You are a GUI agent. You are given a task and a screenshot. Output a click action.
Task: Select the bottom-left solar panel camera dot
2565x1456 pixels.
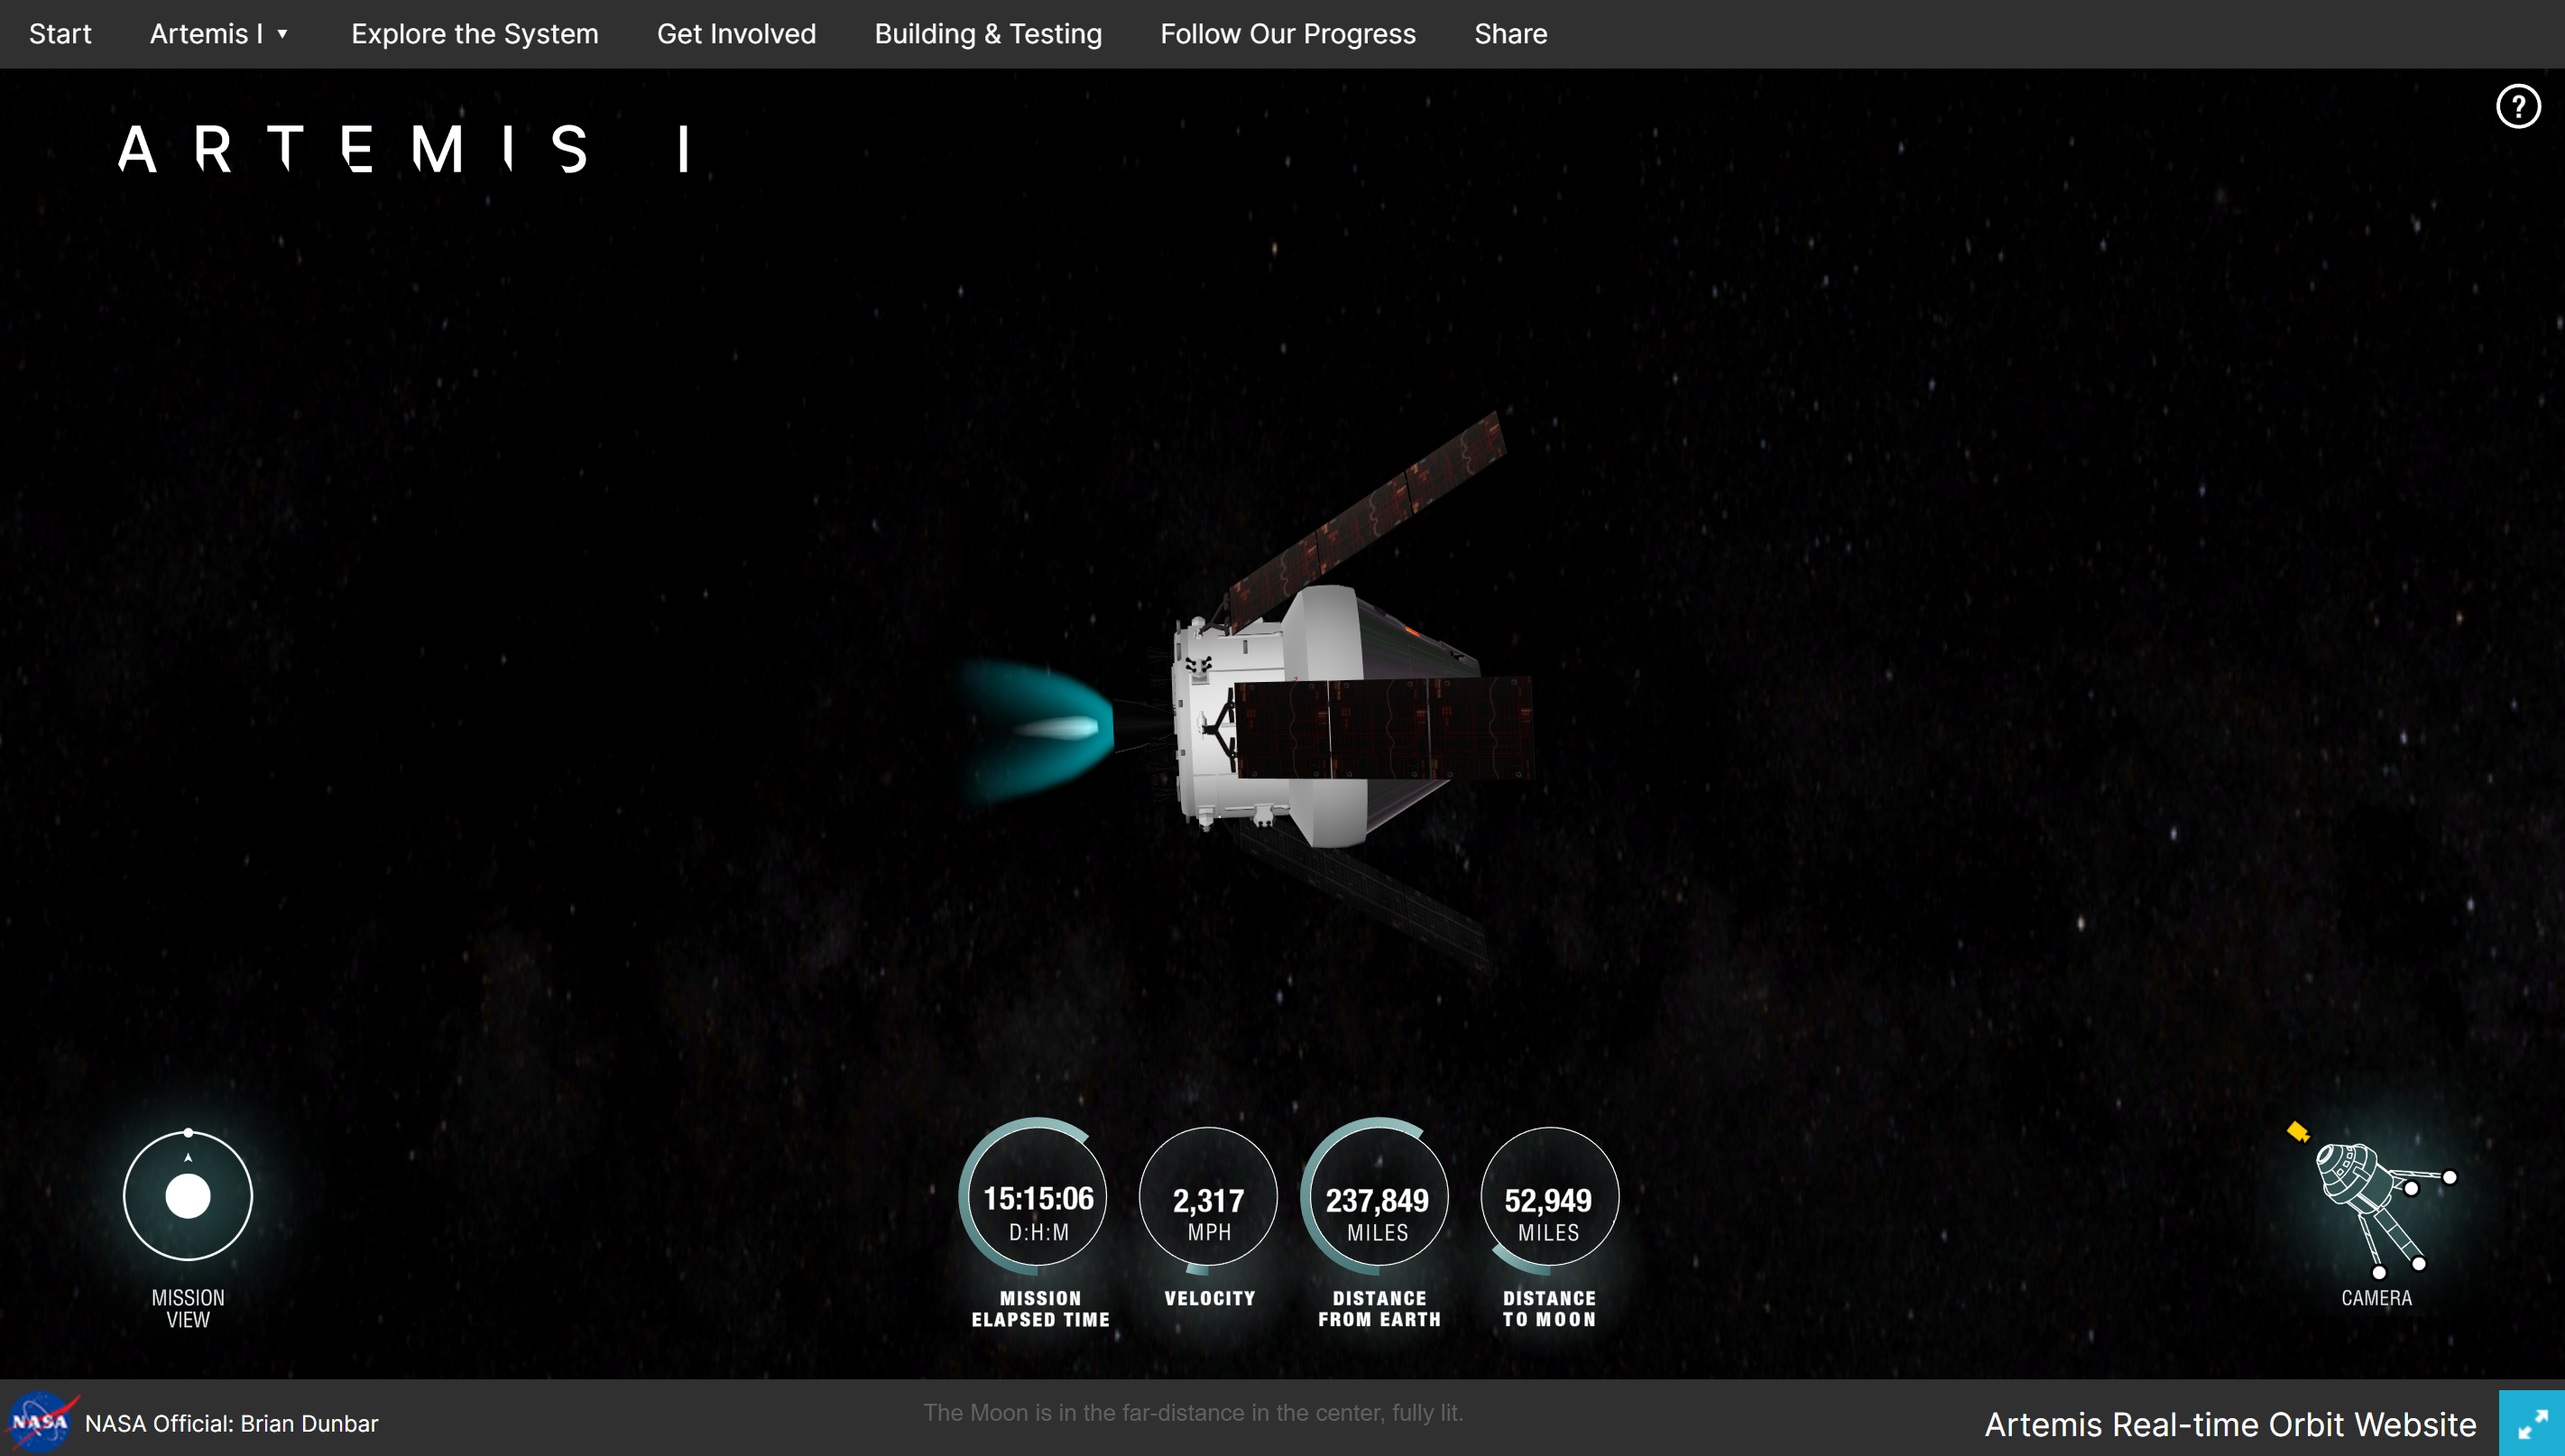point(2379,1272)
